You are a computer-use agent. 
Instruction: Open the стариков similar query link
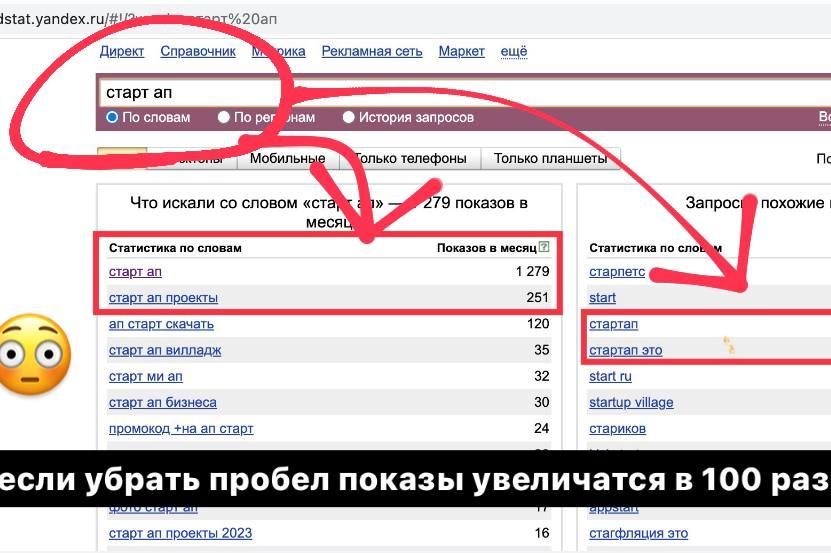[617, 428]
